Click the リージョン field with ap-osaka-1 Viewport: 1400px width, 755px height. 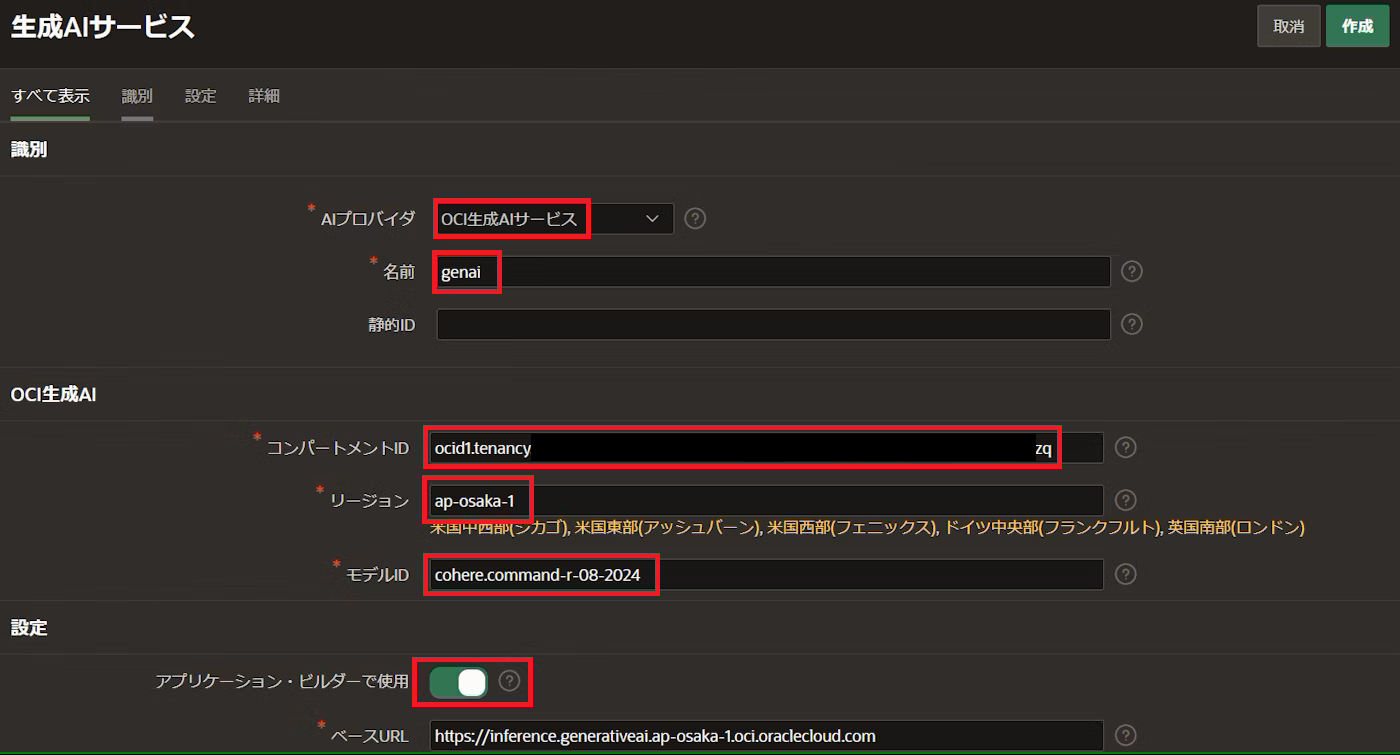point(766,500)
